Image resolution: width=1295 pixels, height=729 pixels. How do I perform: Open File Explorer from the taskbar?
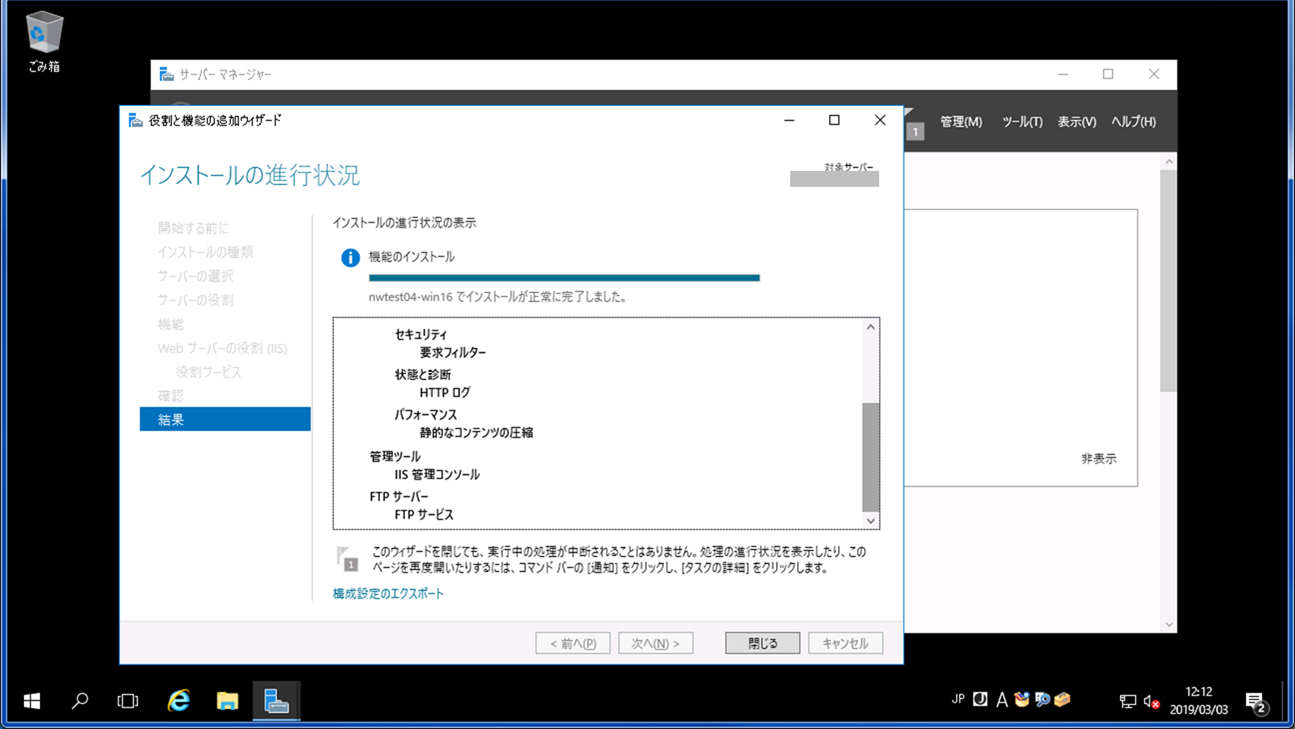click(228, 701)
